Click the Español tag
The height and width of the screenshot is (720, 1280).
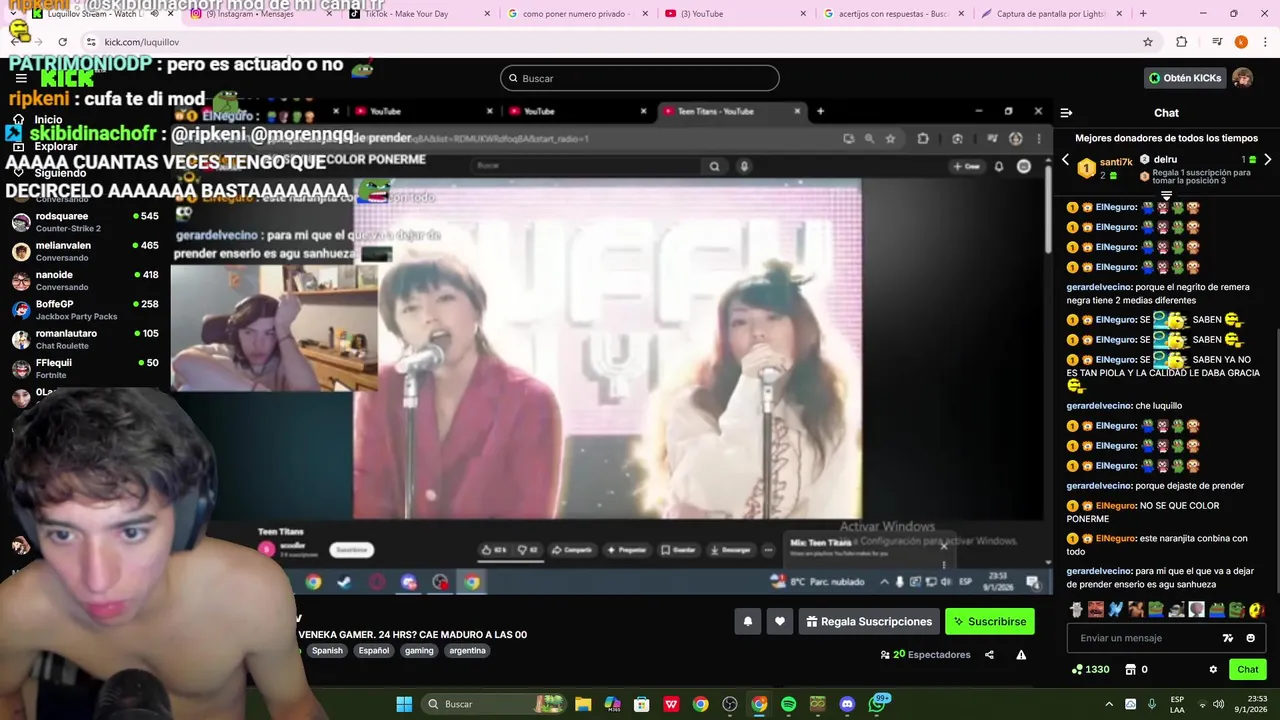coord(374,650)
